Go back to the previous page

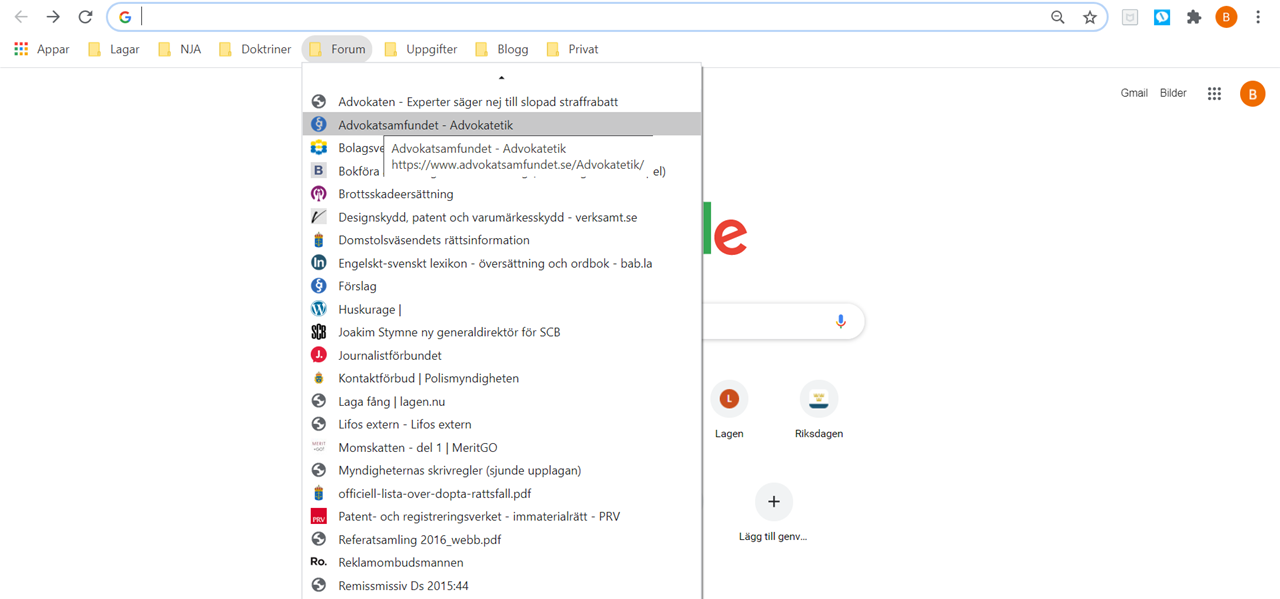21,17
